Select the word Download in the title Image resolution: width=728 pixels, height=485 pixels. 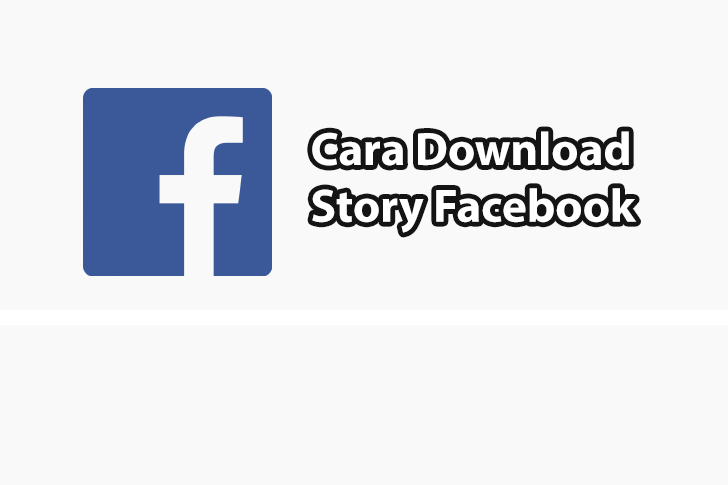(524, 149)
